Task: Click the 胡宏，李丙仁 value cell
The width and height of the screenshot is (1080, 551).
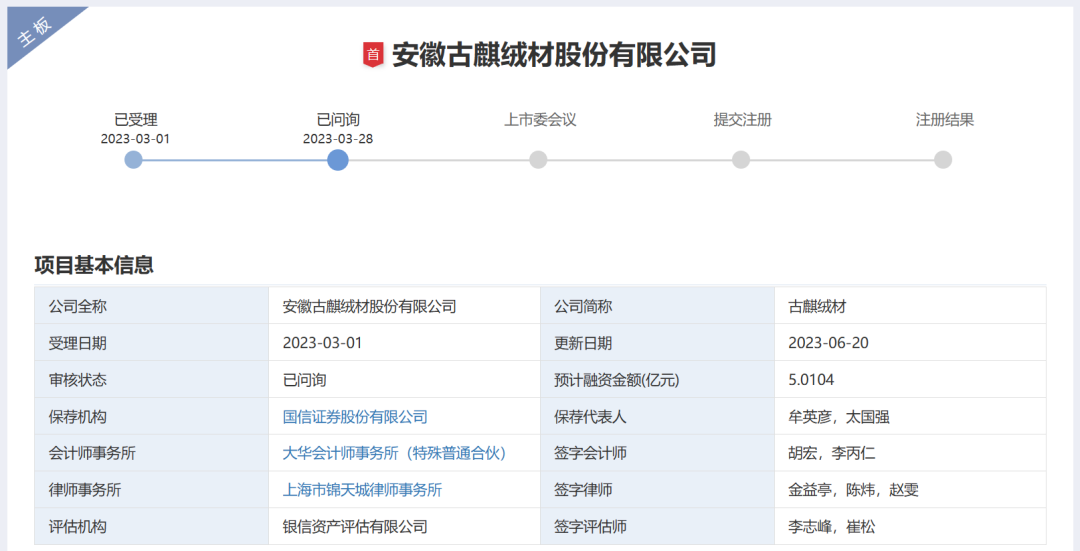Action: click(911, 453)
